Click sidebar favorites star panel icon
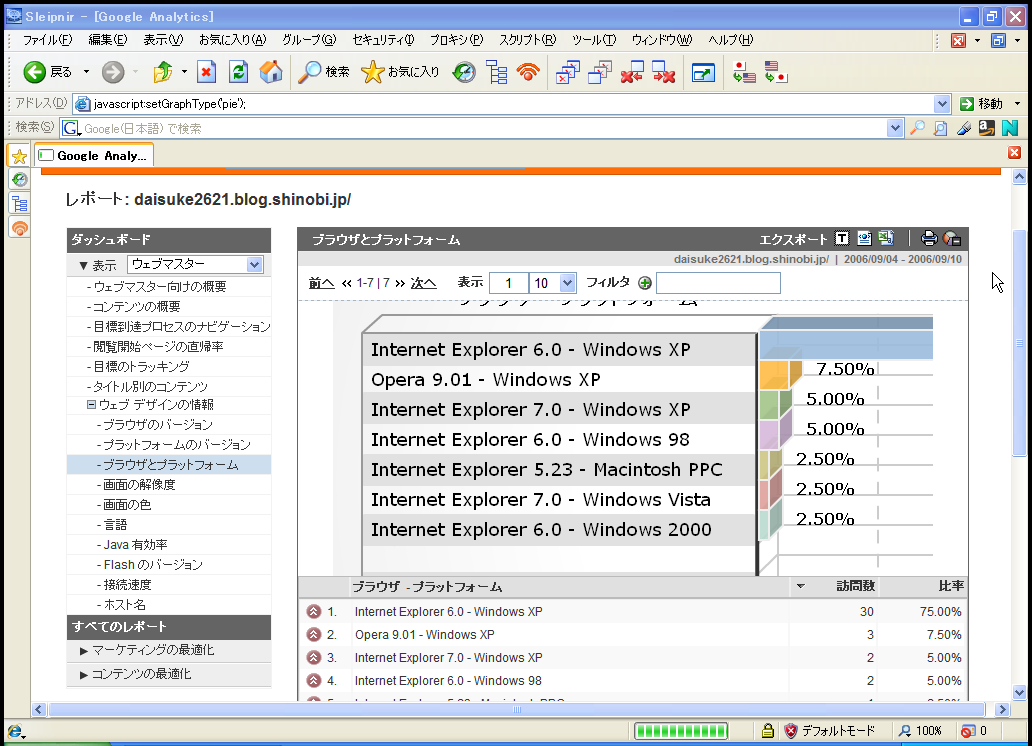 pos(19,157)
